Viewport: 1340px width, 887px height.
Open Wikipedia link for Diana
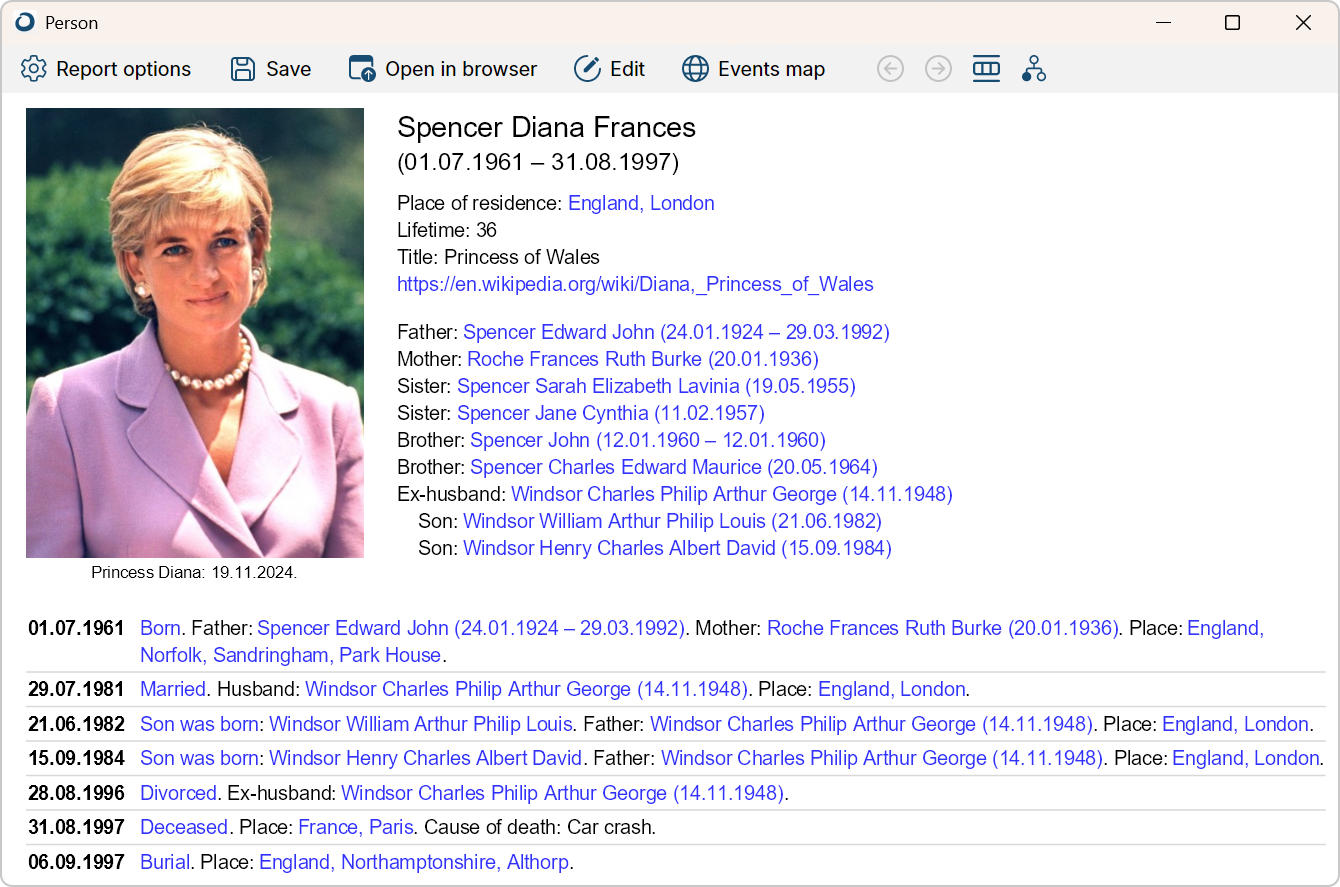pos(635,284)
